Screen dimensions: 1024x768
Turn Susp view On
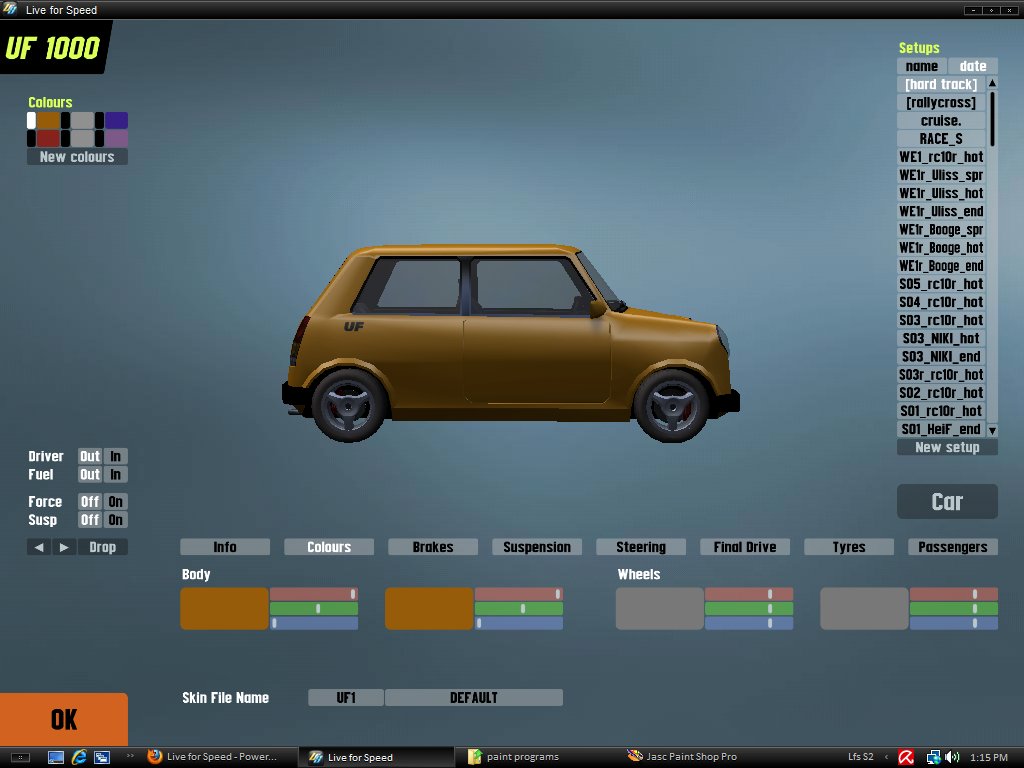click(x=116, y=520)
